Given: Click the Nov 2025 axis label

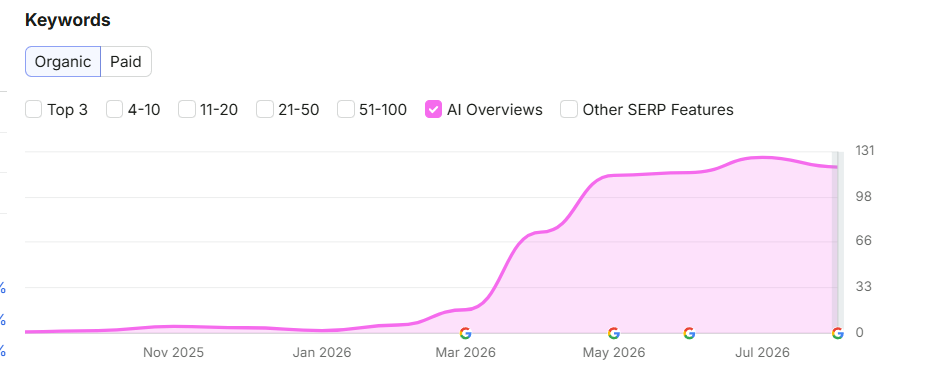Looking at the screenshot, I should click(x=174, y=353).
